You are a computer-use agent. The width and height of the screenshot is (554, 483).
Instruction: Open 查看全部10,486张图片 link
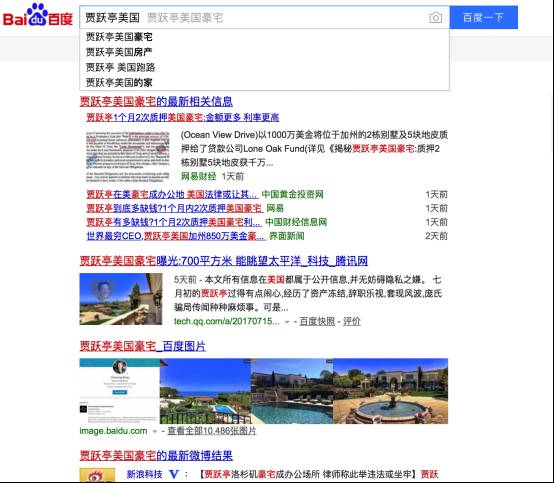[212, 431]
